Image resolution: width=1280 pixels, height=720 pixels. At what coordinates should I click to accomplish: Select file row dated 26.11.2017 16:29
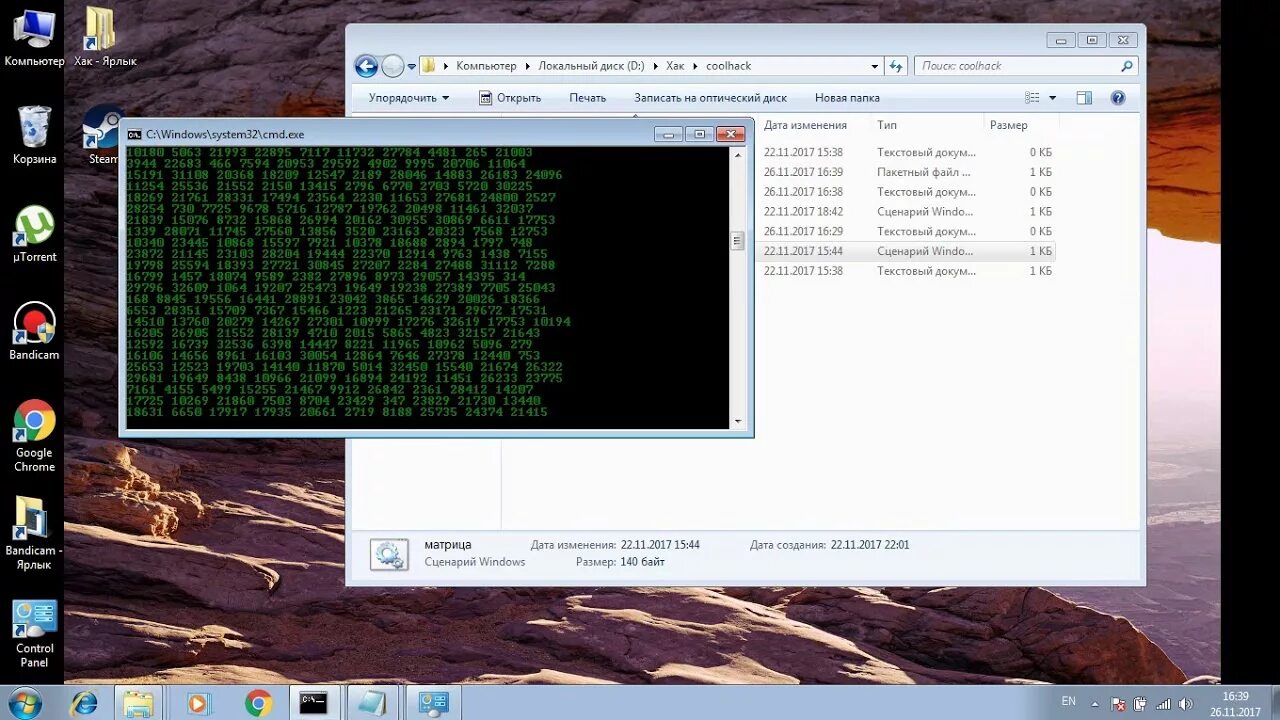[907, 231]
